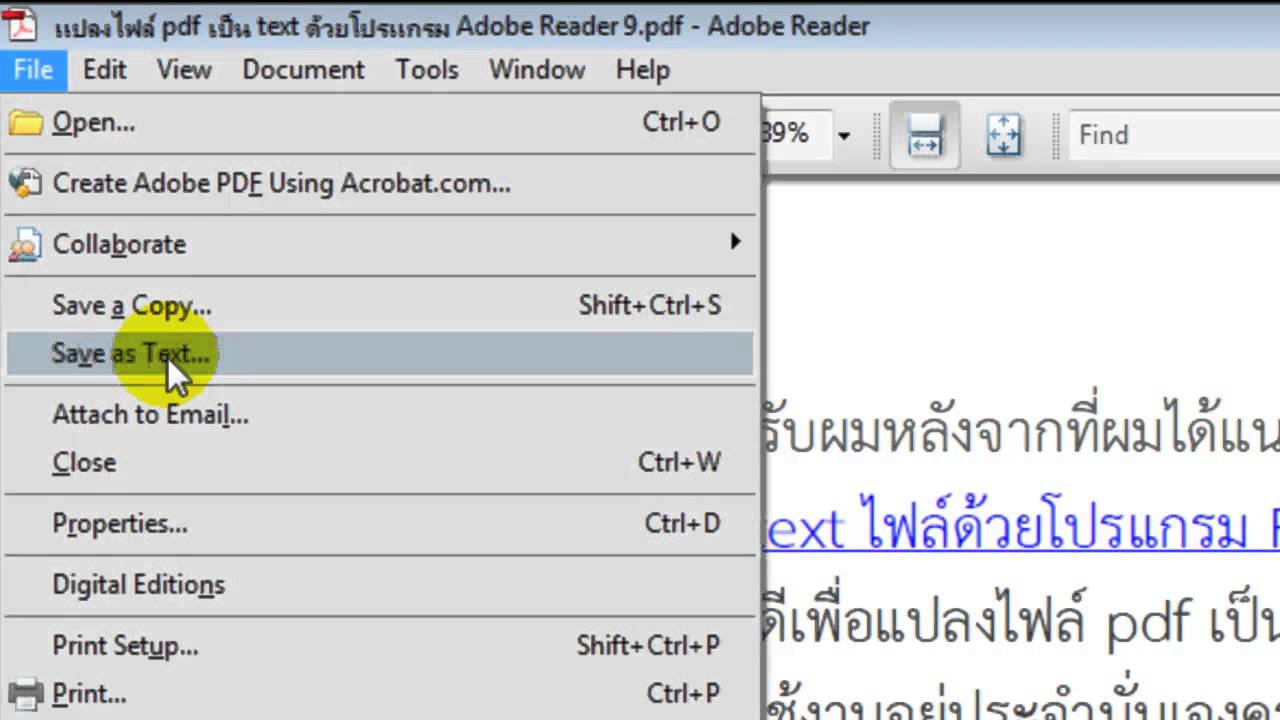1280x720 pixels.
Task: Choose Print... menu entry
Action: pyautogui.click(x=380, y=693)
